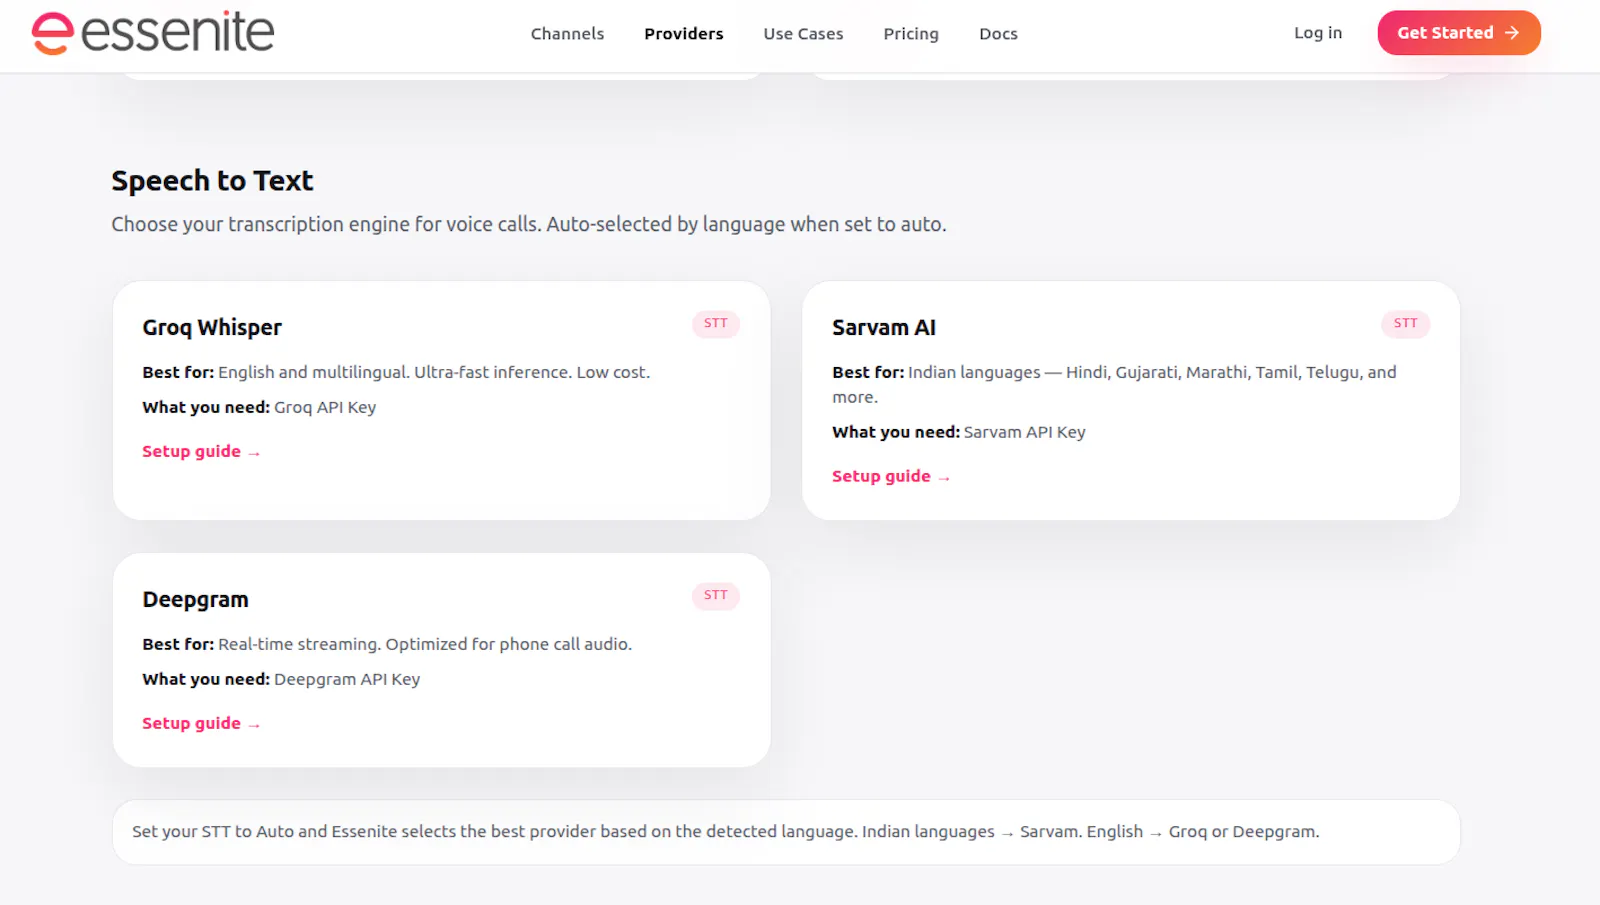Viewport: 1600px width, 905px height.
Task: Select the Deepgram card title
Action: 195,600
